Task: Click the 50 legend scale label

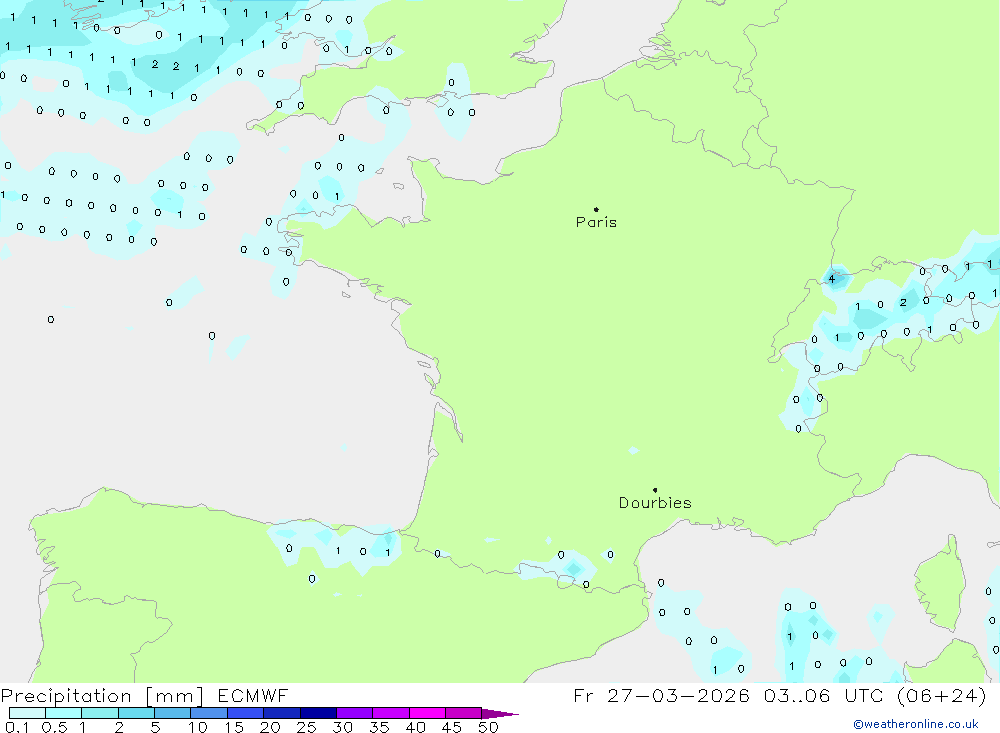Action: pyautogui.click(x=488, y=727)
